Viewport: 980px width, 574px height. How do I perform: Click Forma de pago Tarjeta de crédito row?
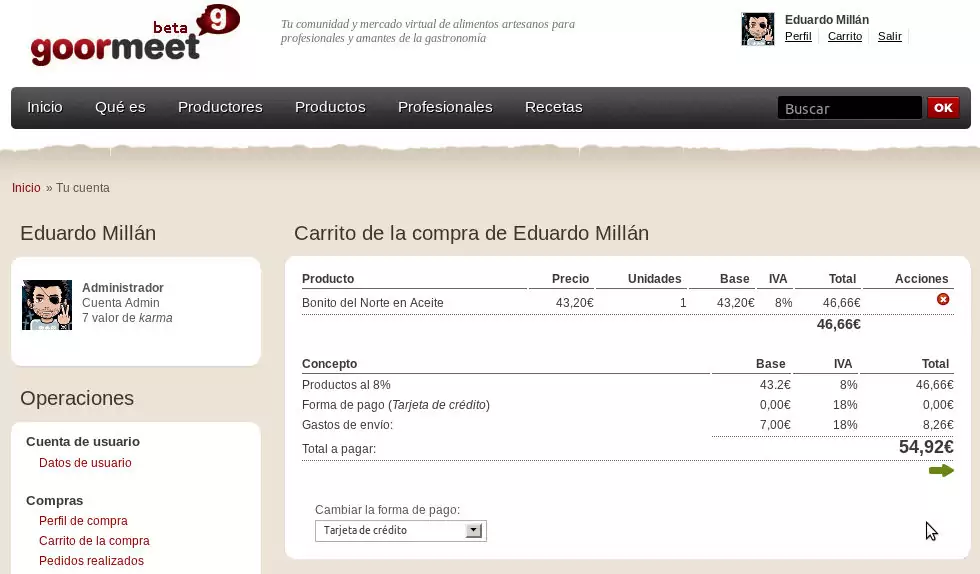[x=396, y=405]
